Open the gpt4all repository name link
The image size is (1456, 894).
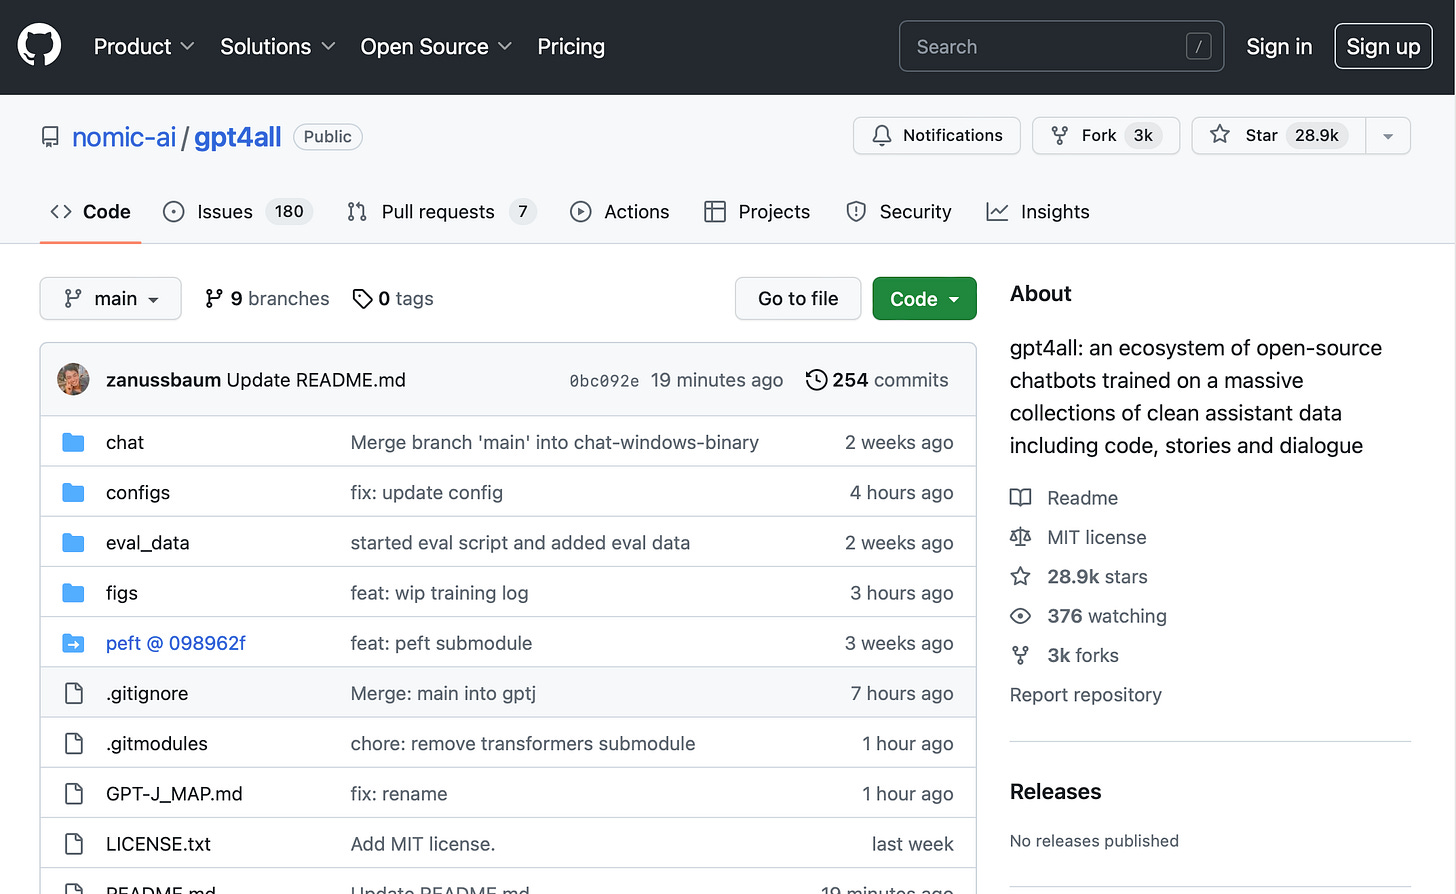pos(238,137)
